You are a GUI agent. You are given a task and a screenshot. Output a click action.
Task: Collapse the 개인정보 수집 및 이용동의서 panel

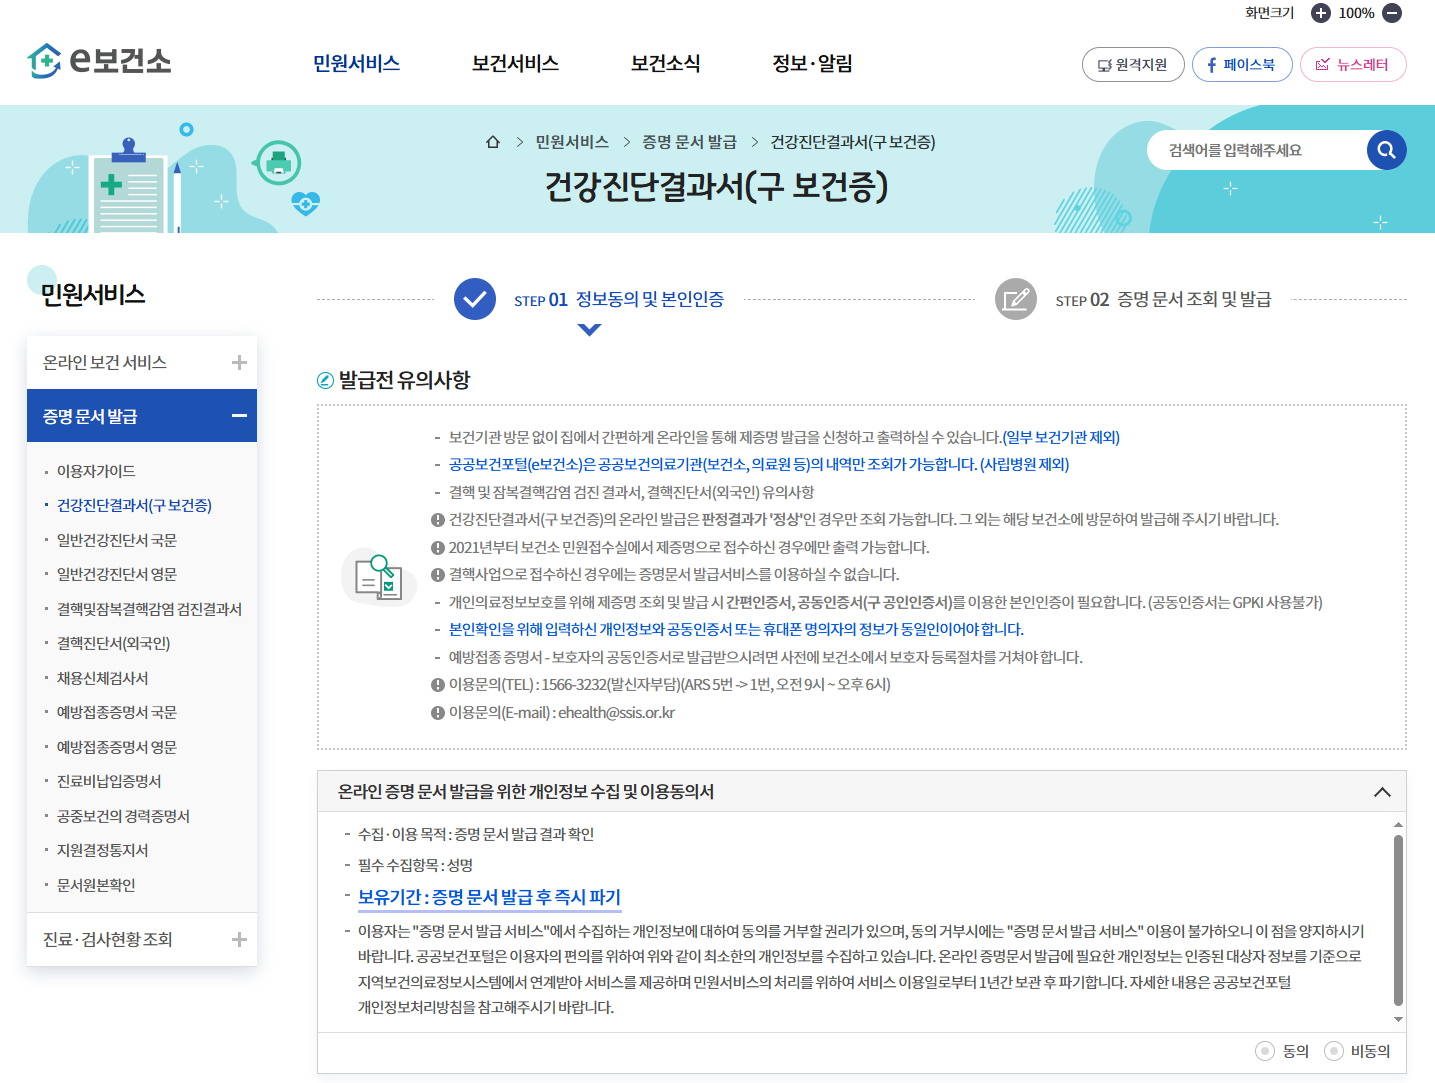click(x=1382, y=792)
